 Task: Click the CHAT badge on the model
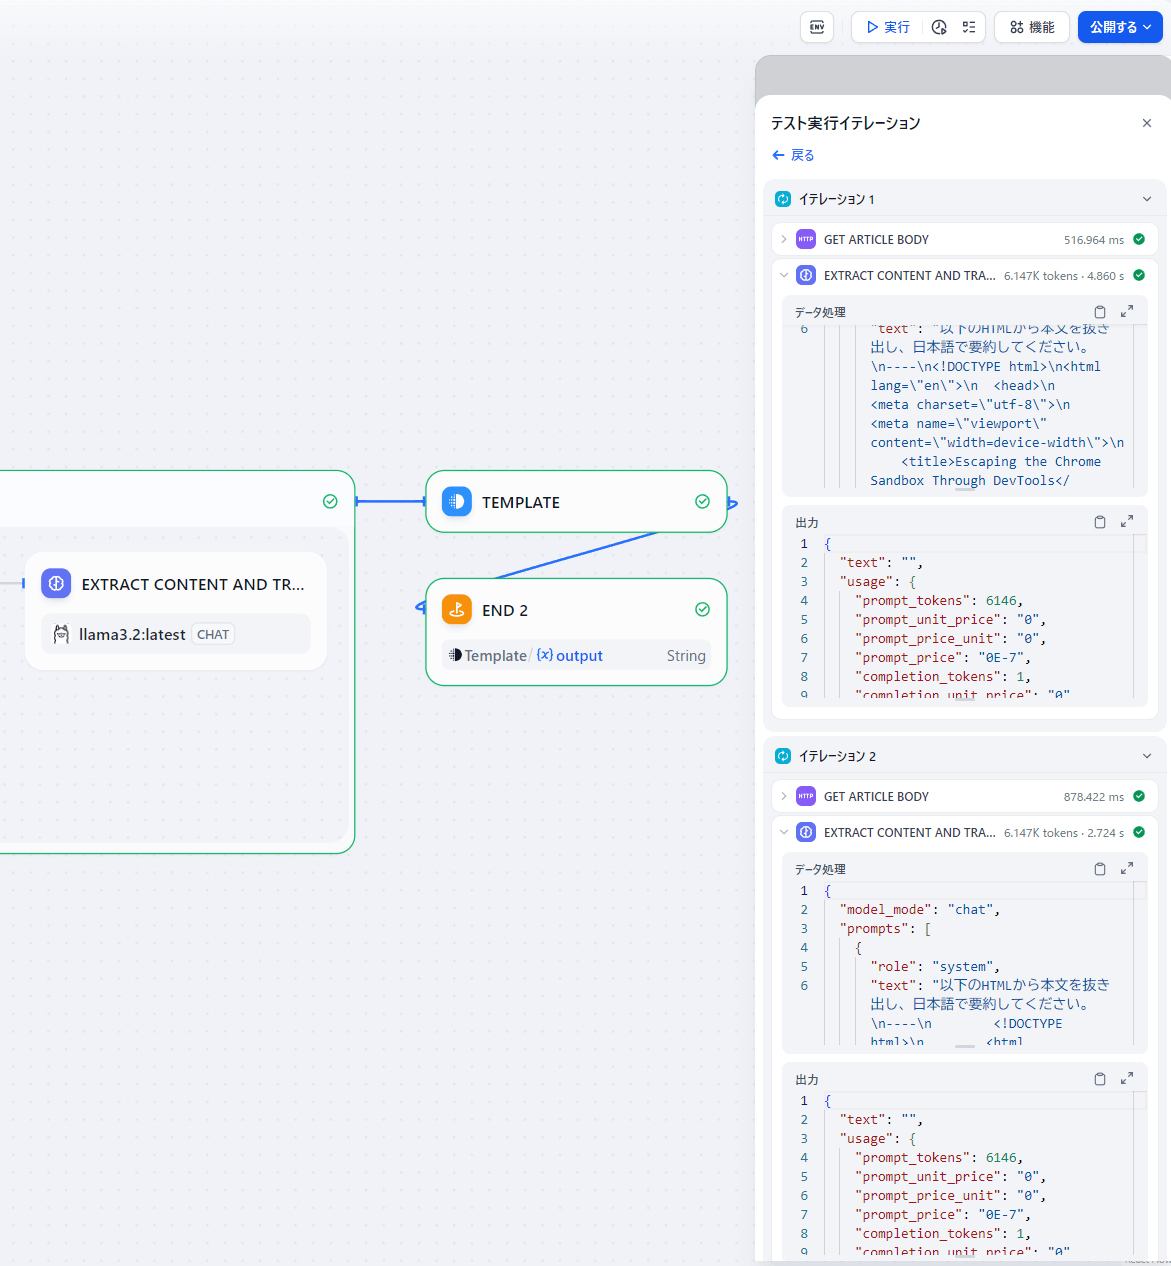pyautogui.click(x=213, y=634)
